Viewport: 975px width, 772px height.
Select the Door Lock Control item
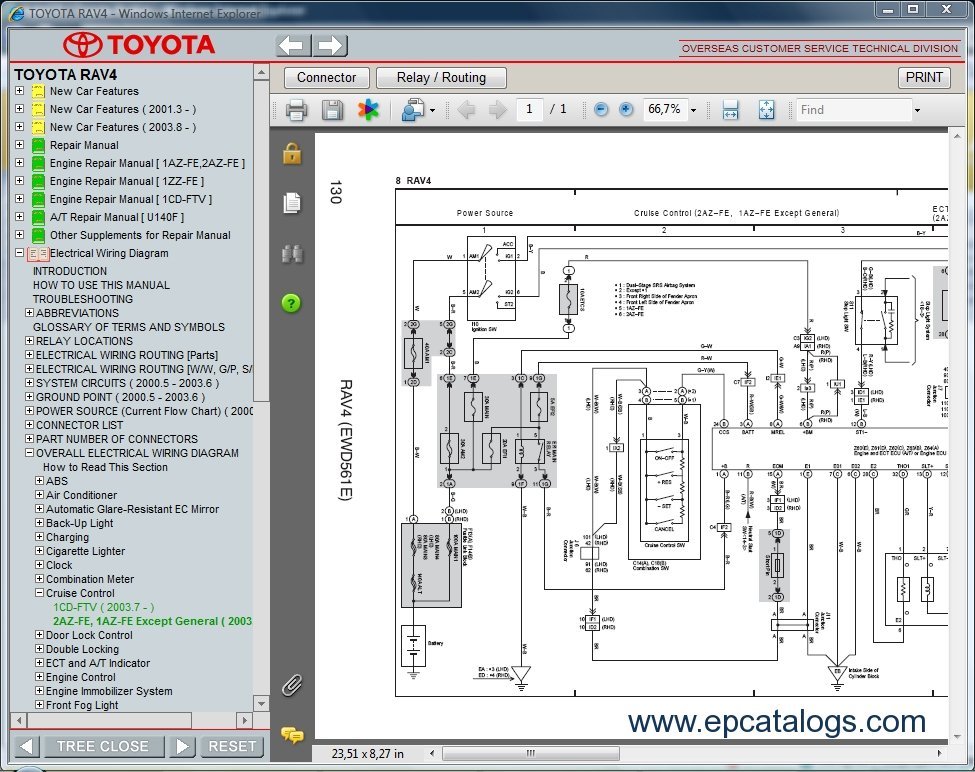pyautogui.click(x=90, y=635)
